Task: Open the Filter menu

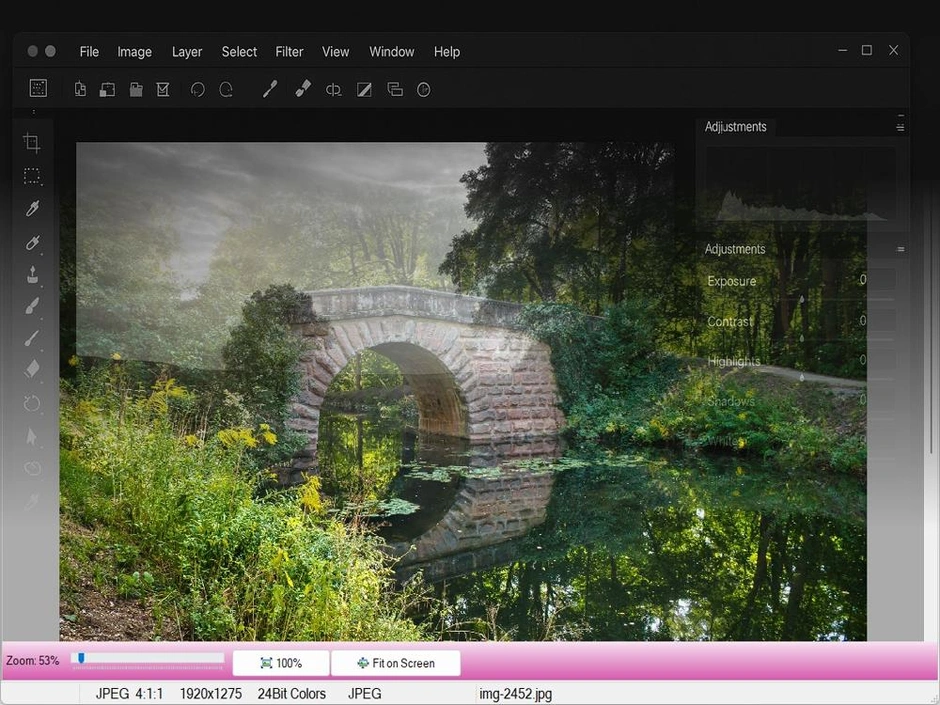Action: (289, 51)
